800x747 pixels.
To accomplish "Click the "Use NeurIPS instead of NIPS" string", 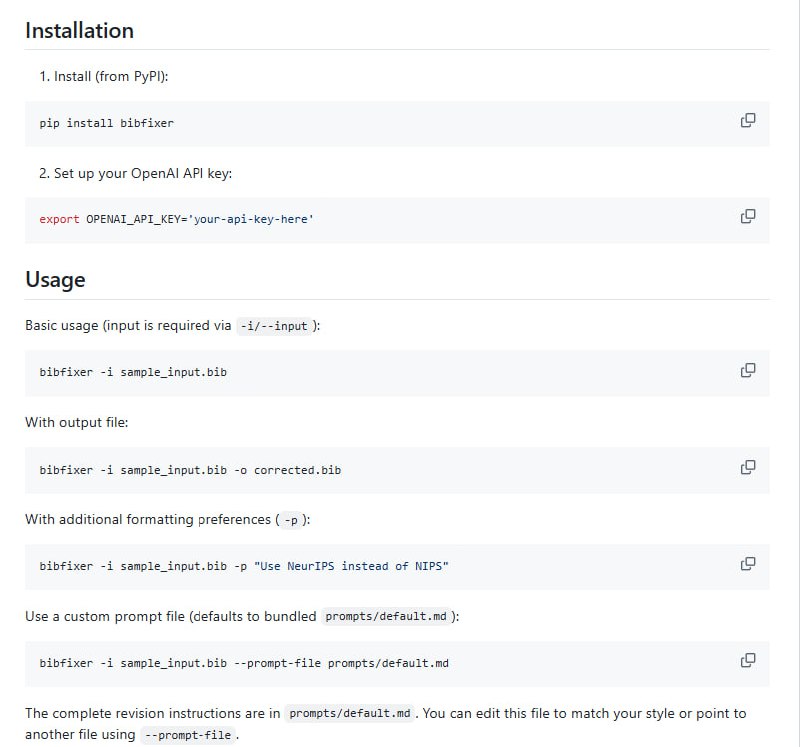I will 352,566.
